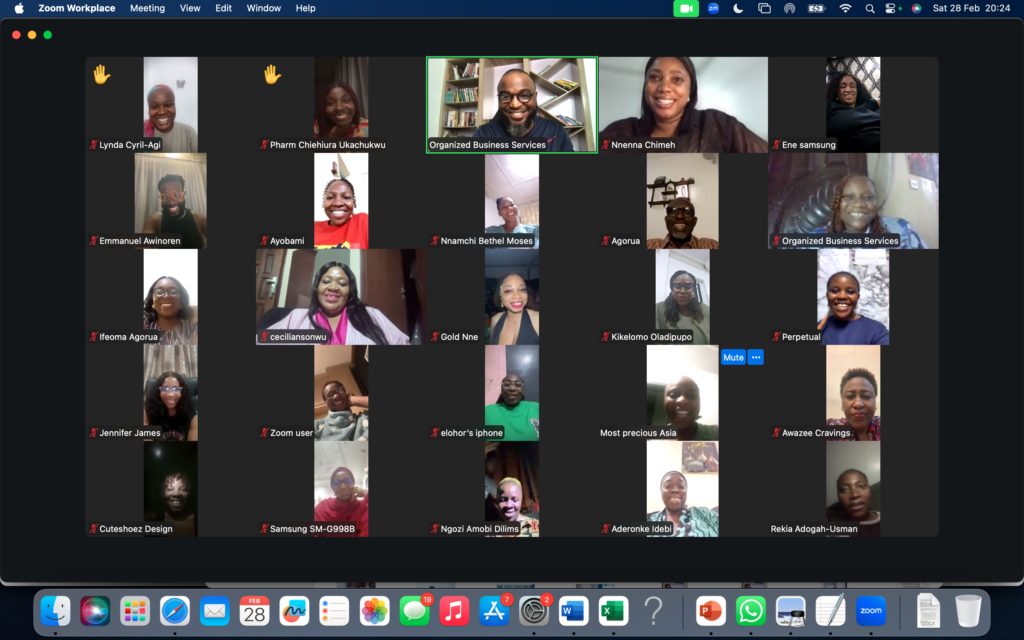Click the Zoom icon in the menu bar tray
The height and width of the screenshot is (640, 1024).
tap(713, 8)
